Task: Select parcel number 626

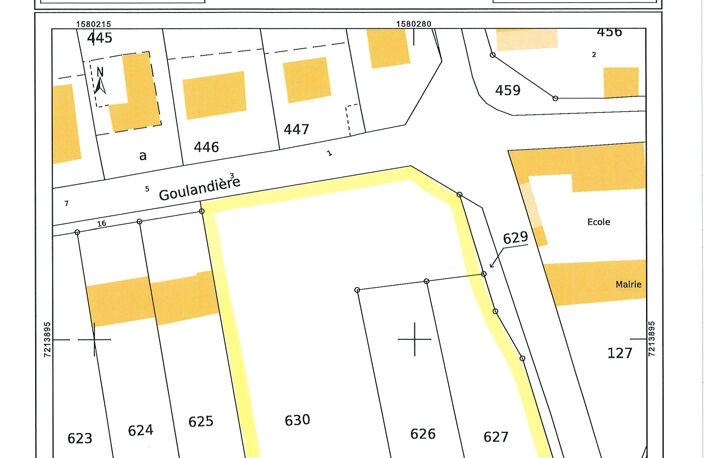Action: tap(423, 434)
